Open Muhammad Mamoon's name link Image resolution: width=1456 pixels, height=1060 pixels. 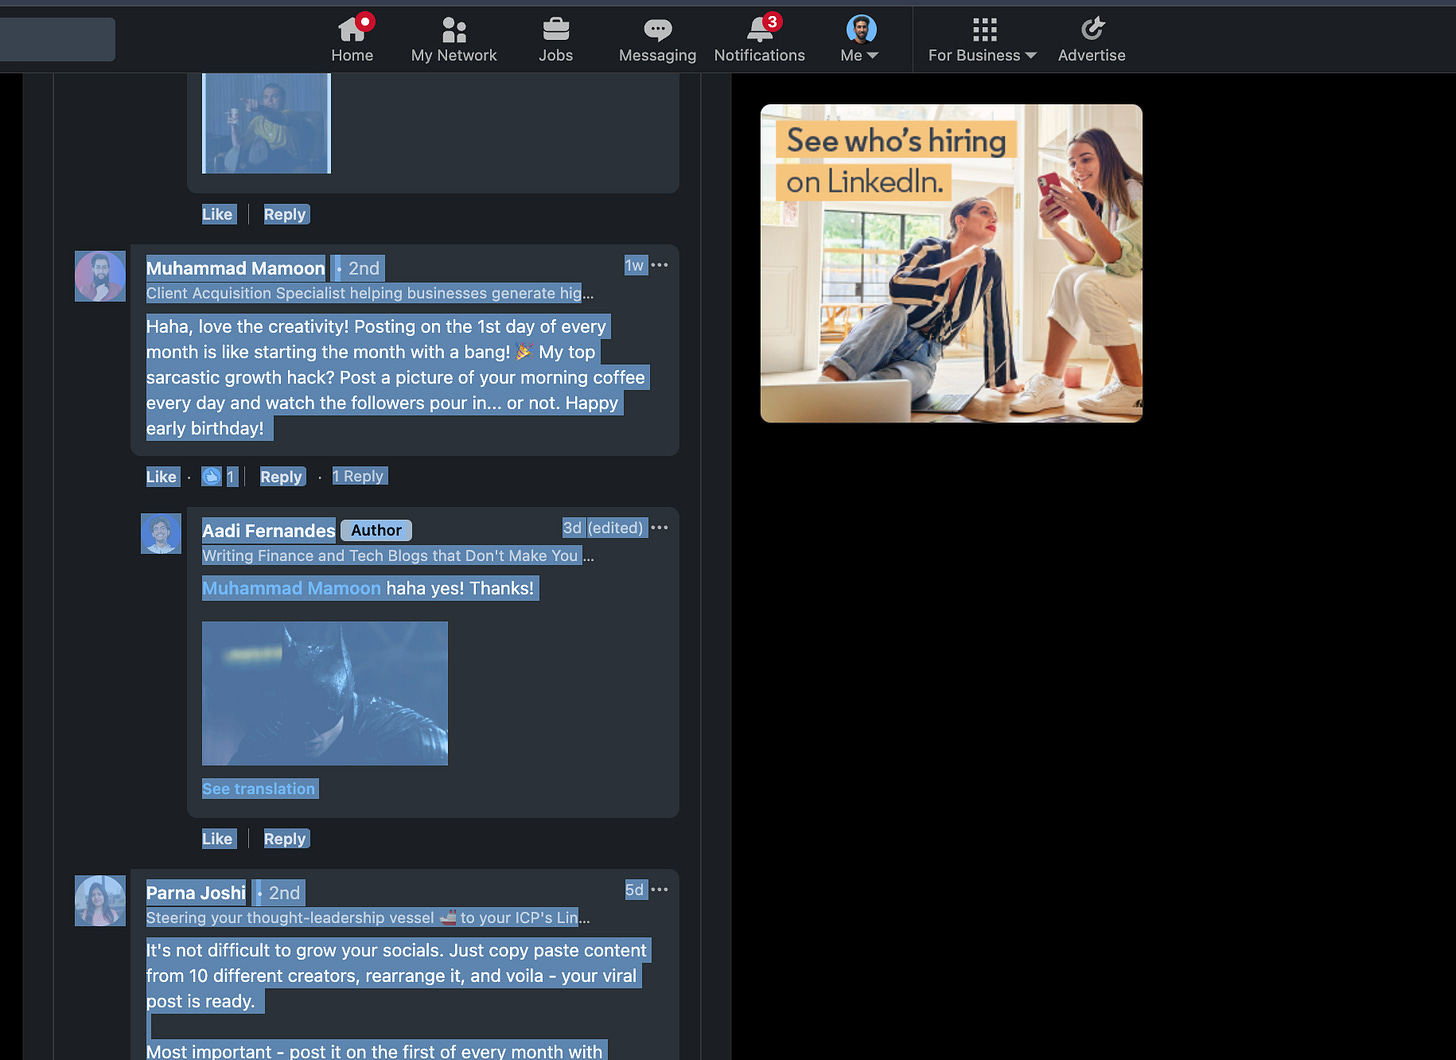236,268
